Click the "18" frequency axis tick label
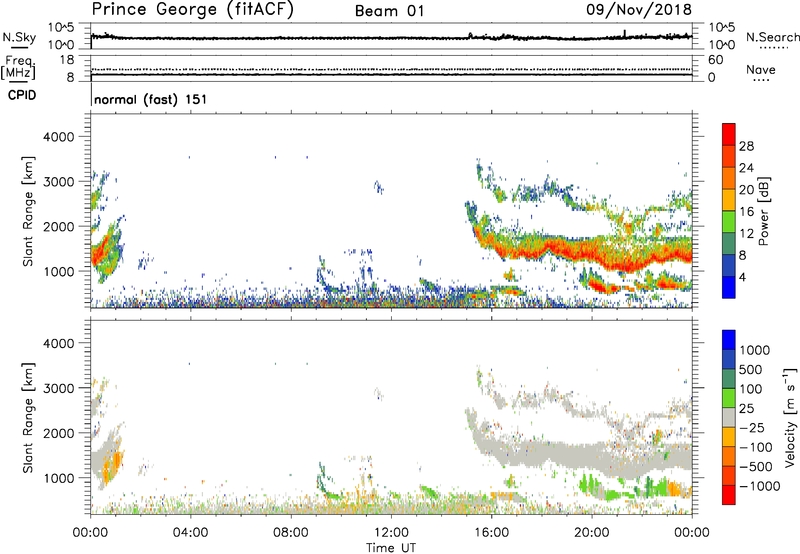The width and height of the screenshot is (800, 554). (67, 60)
